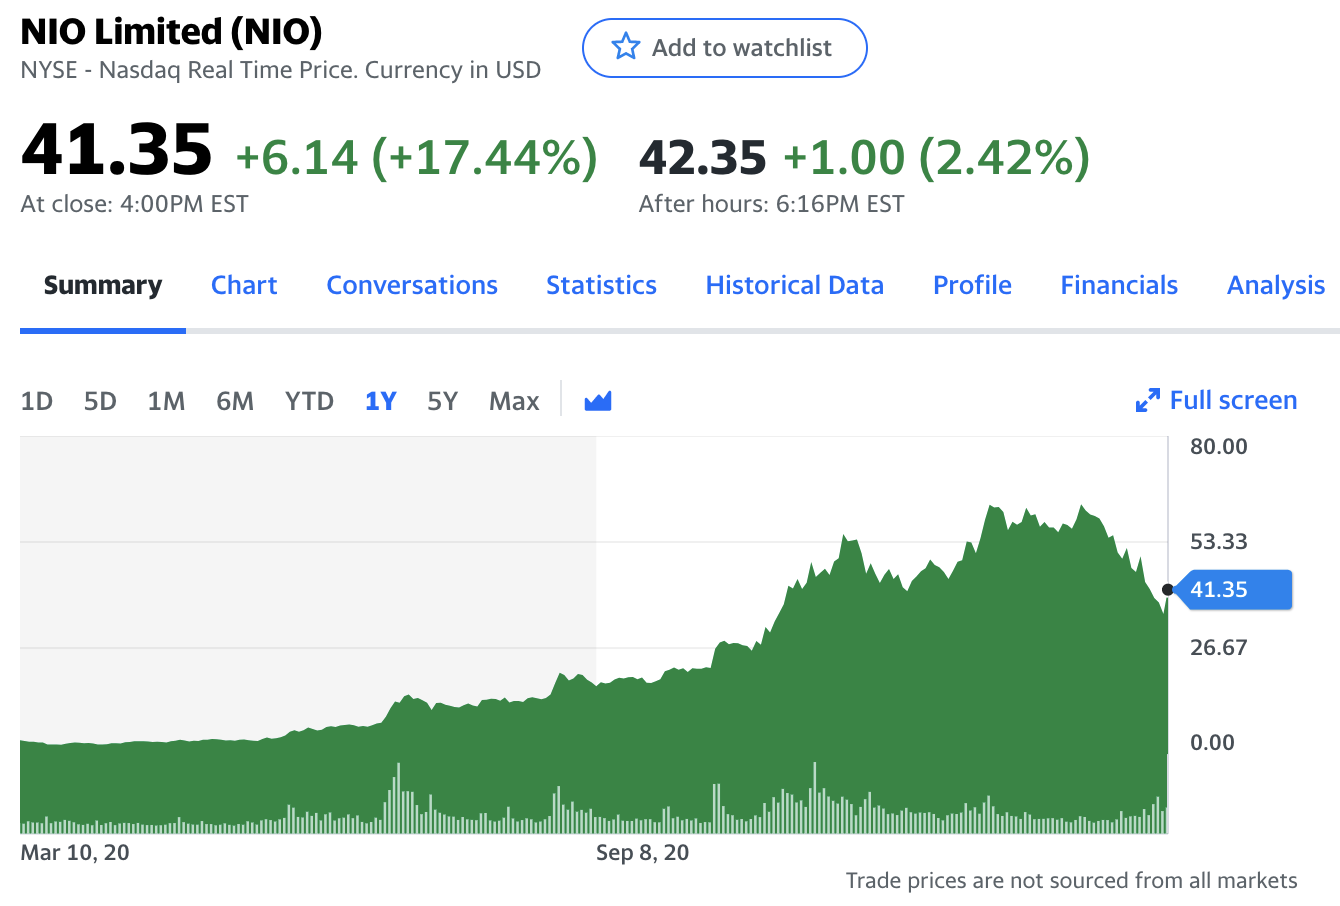The image size is (1340, 906).
Task: Select the 1D chart range
Action: [x=37, y=401]
